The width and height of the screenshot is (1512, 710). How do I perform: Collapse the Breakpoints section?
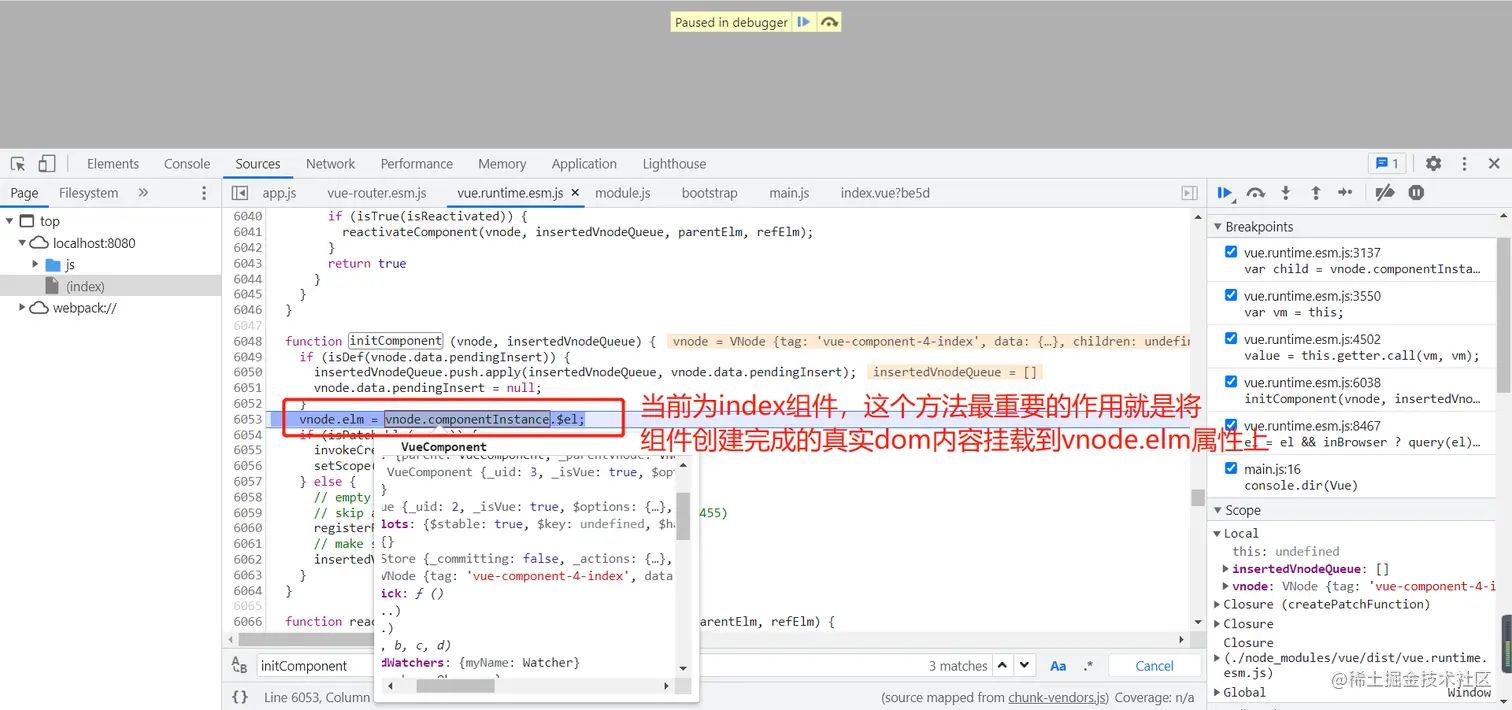coord(1218,227)
